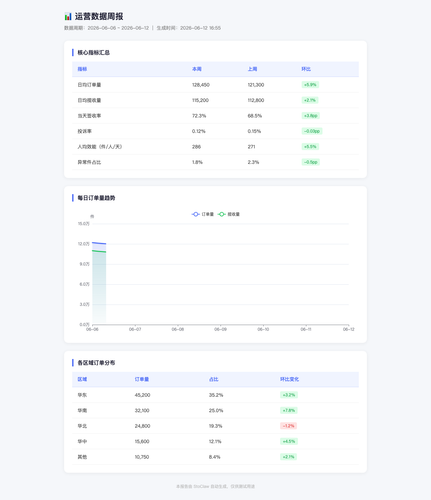The height and width of the screenshot is (500, 431).
Task: Select the 24,800 order count cell
Action: [x=142, y=426]
